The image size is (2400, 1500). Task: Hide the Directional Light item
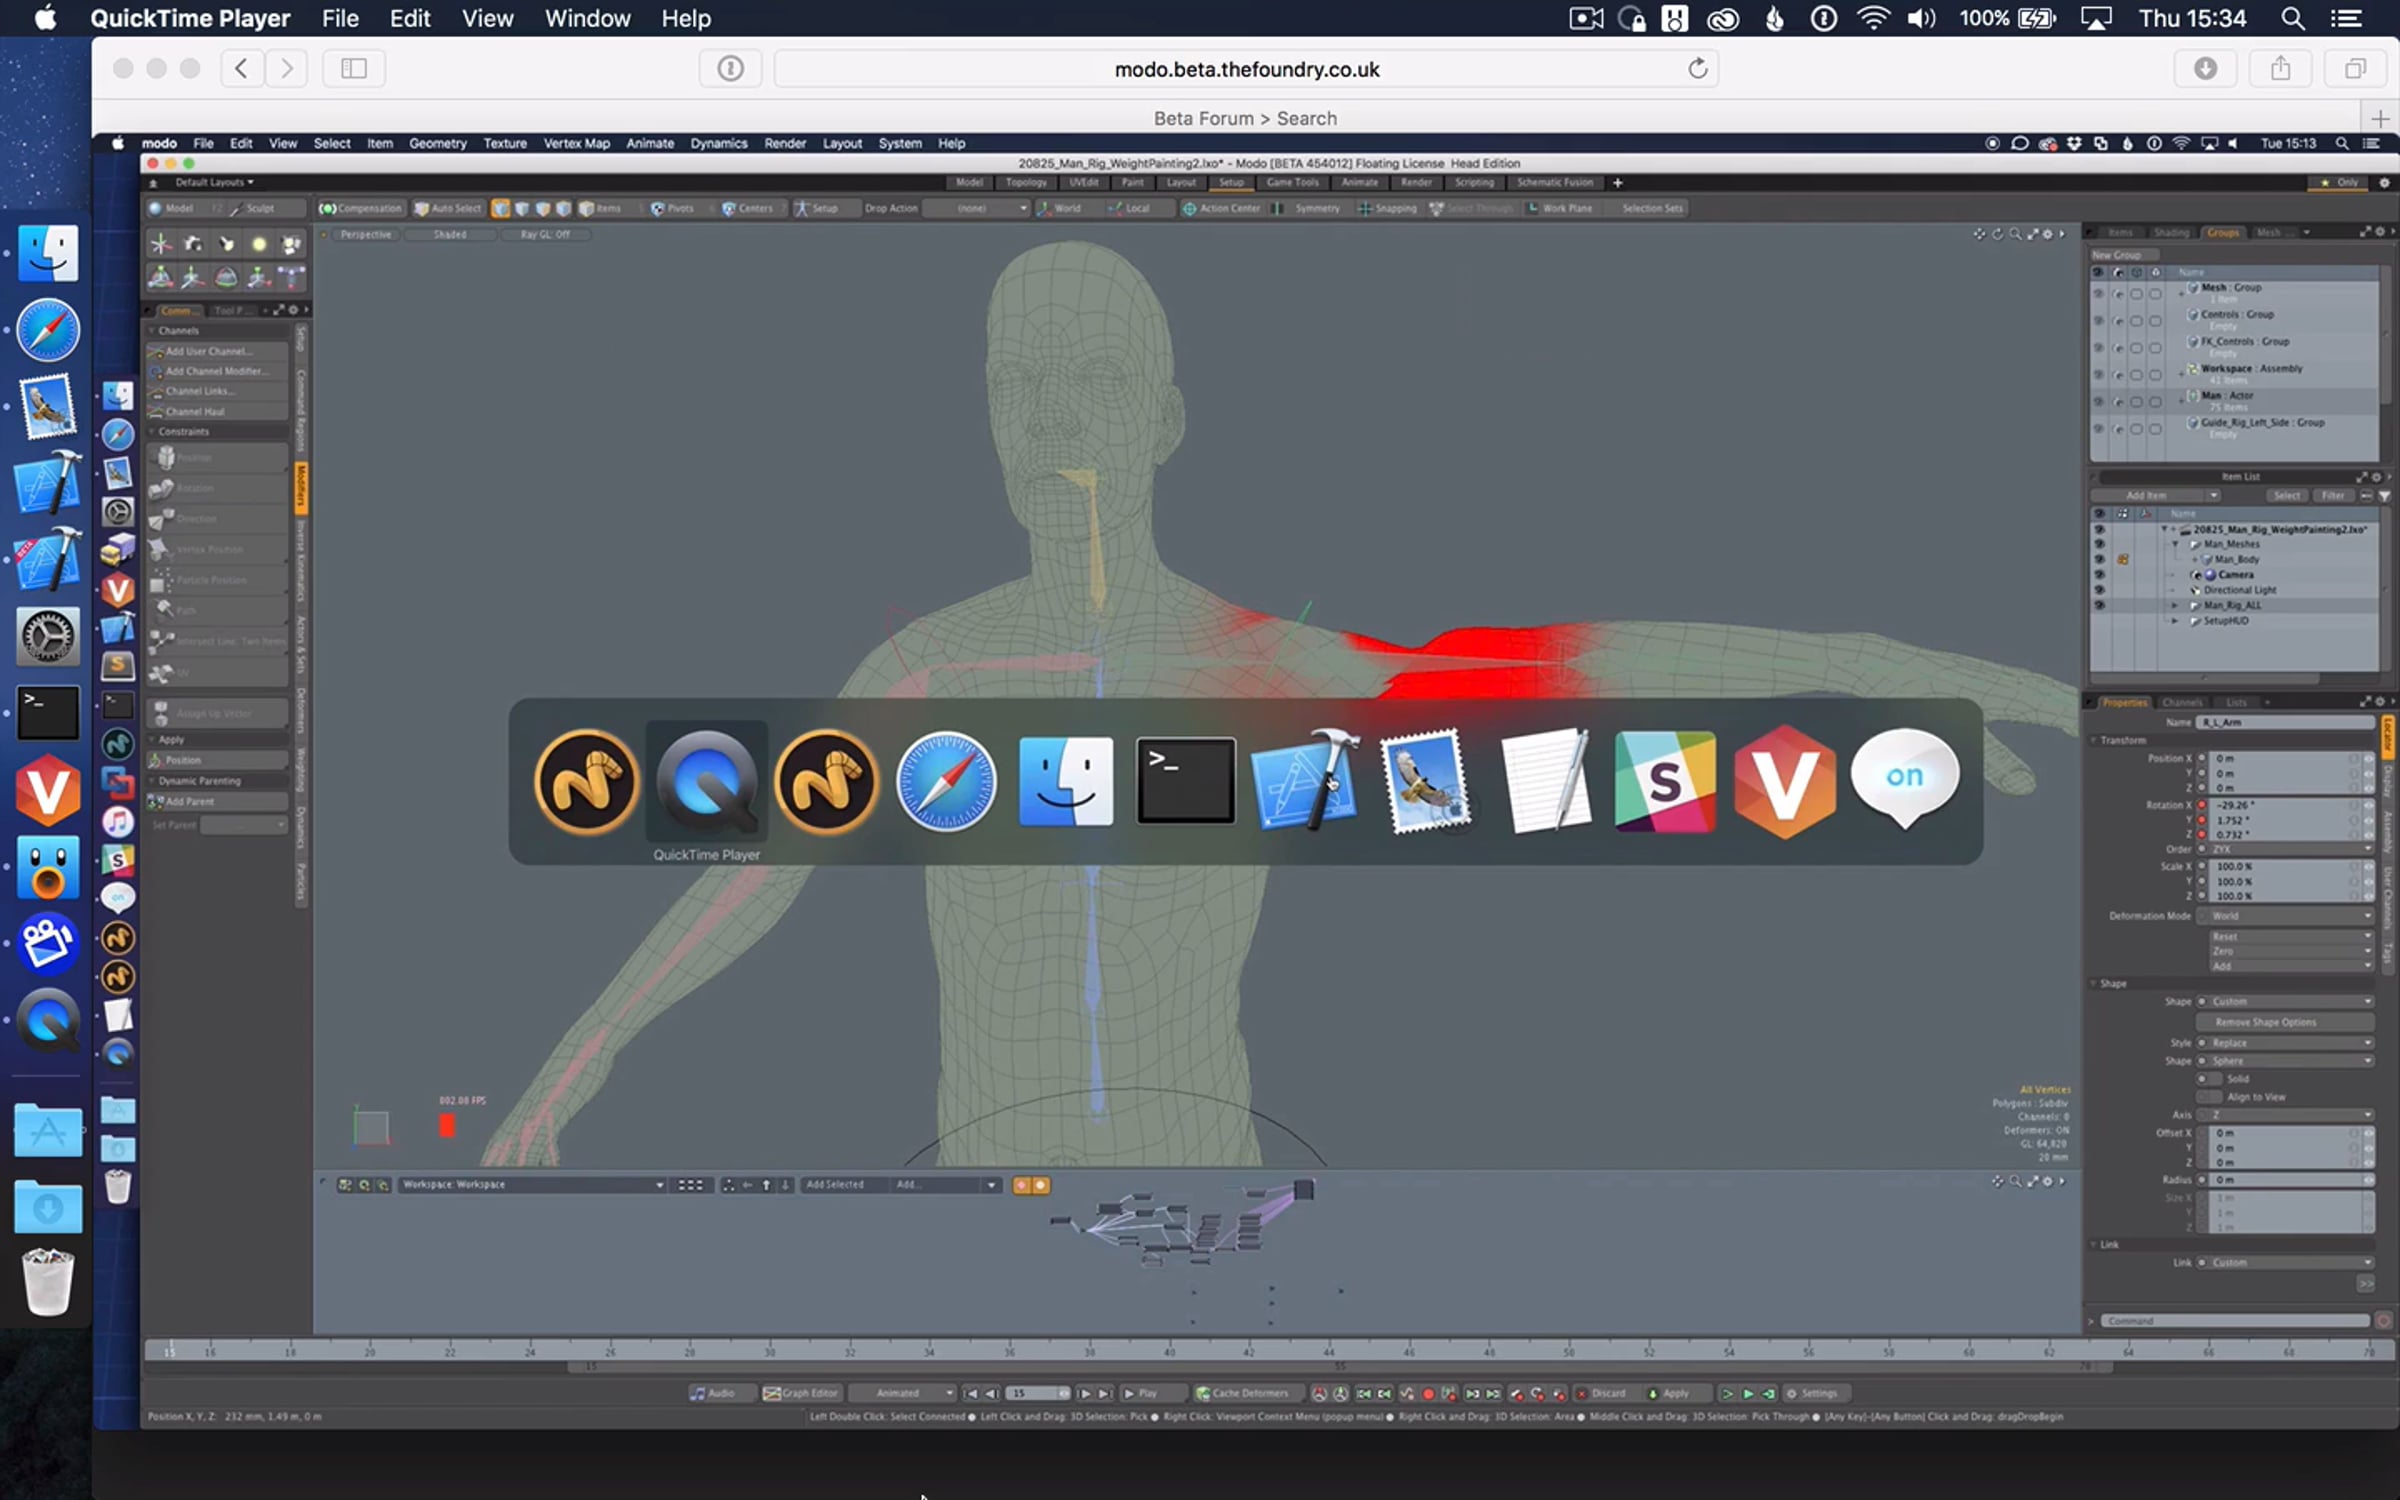(x=2099, y=590)
